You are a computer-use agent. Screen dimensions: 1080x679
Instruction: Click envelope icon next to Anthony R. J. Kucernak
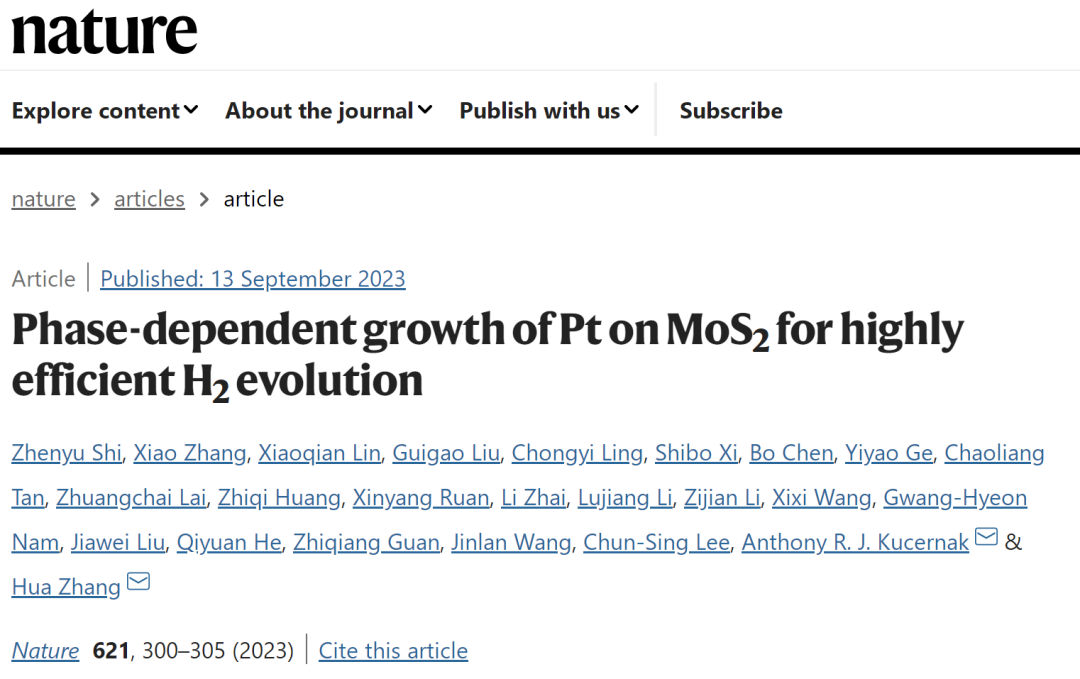986,536
